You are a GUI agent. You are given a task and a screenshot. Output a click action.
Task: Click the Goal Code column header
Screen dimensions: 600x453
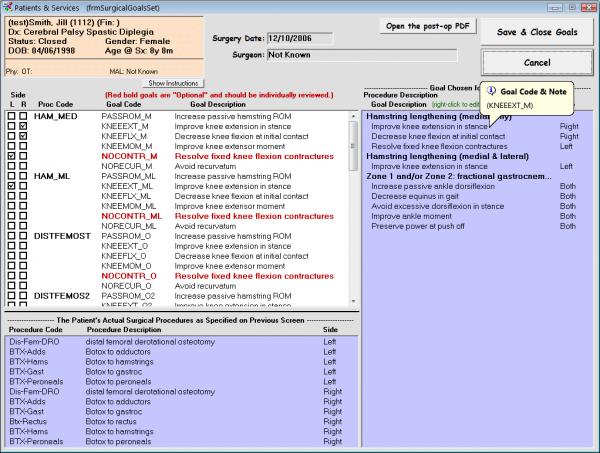tap(123, 104)
